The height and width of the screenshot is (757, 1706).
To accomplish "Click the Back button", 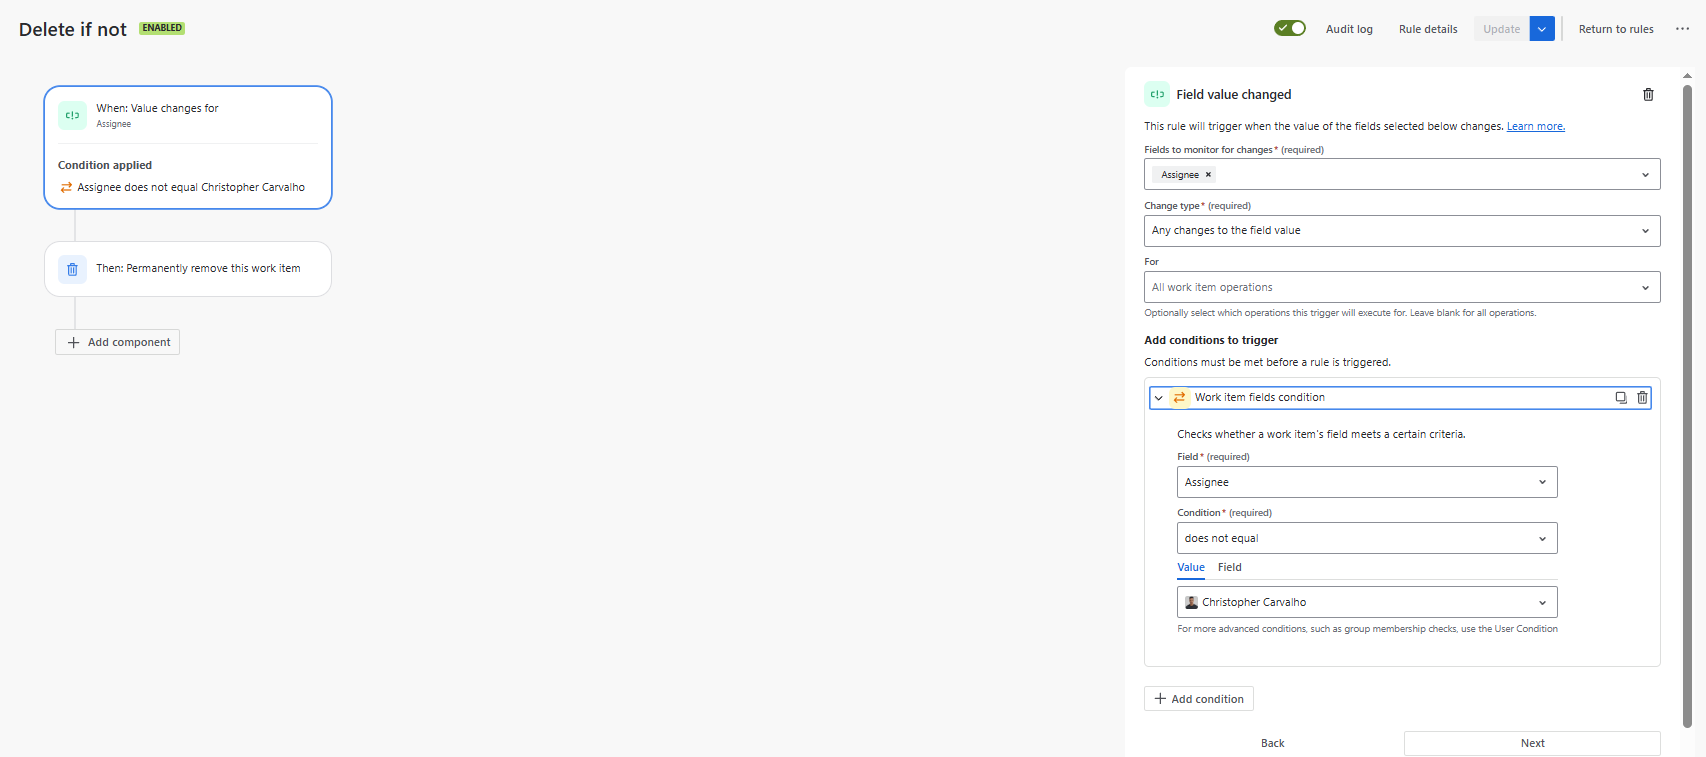I will pyautogui.click(x=1273, y=743).
